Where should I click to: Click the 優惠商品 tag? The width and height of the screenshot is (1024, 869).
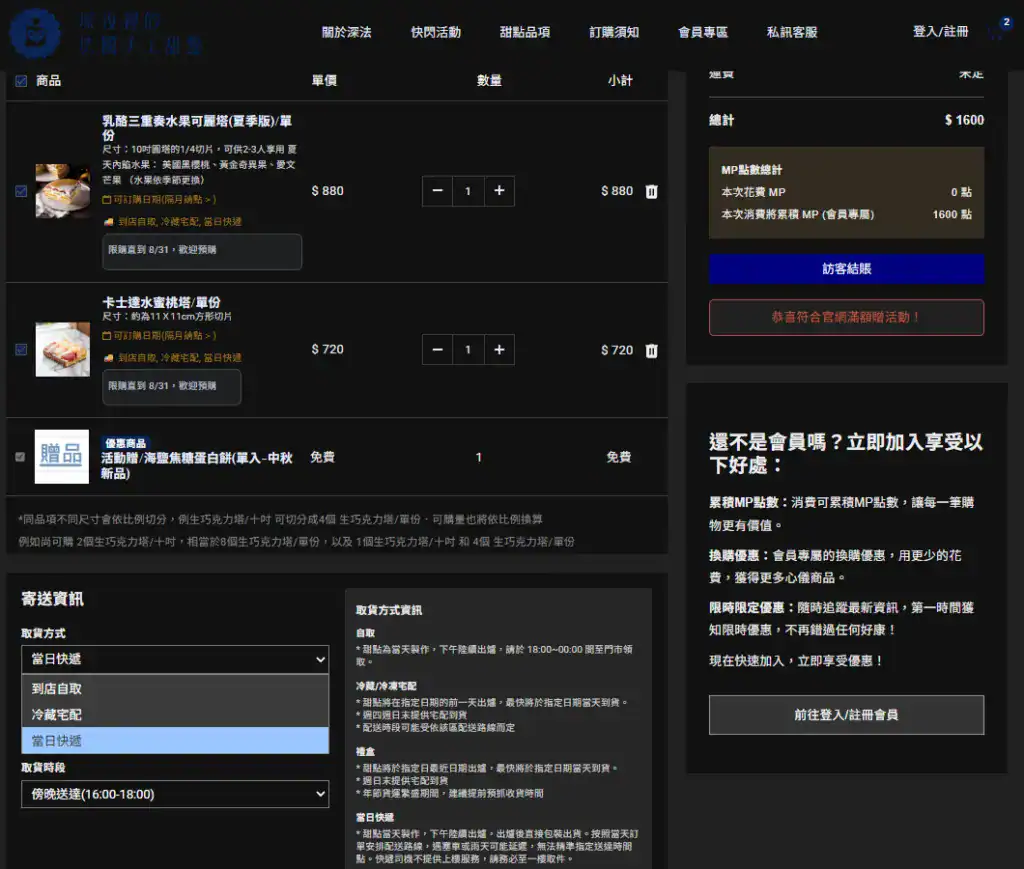125,443
